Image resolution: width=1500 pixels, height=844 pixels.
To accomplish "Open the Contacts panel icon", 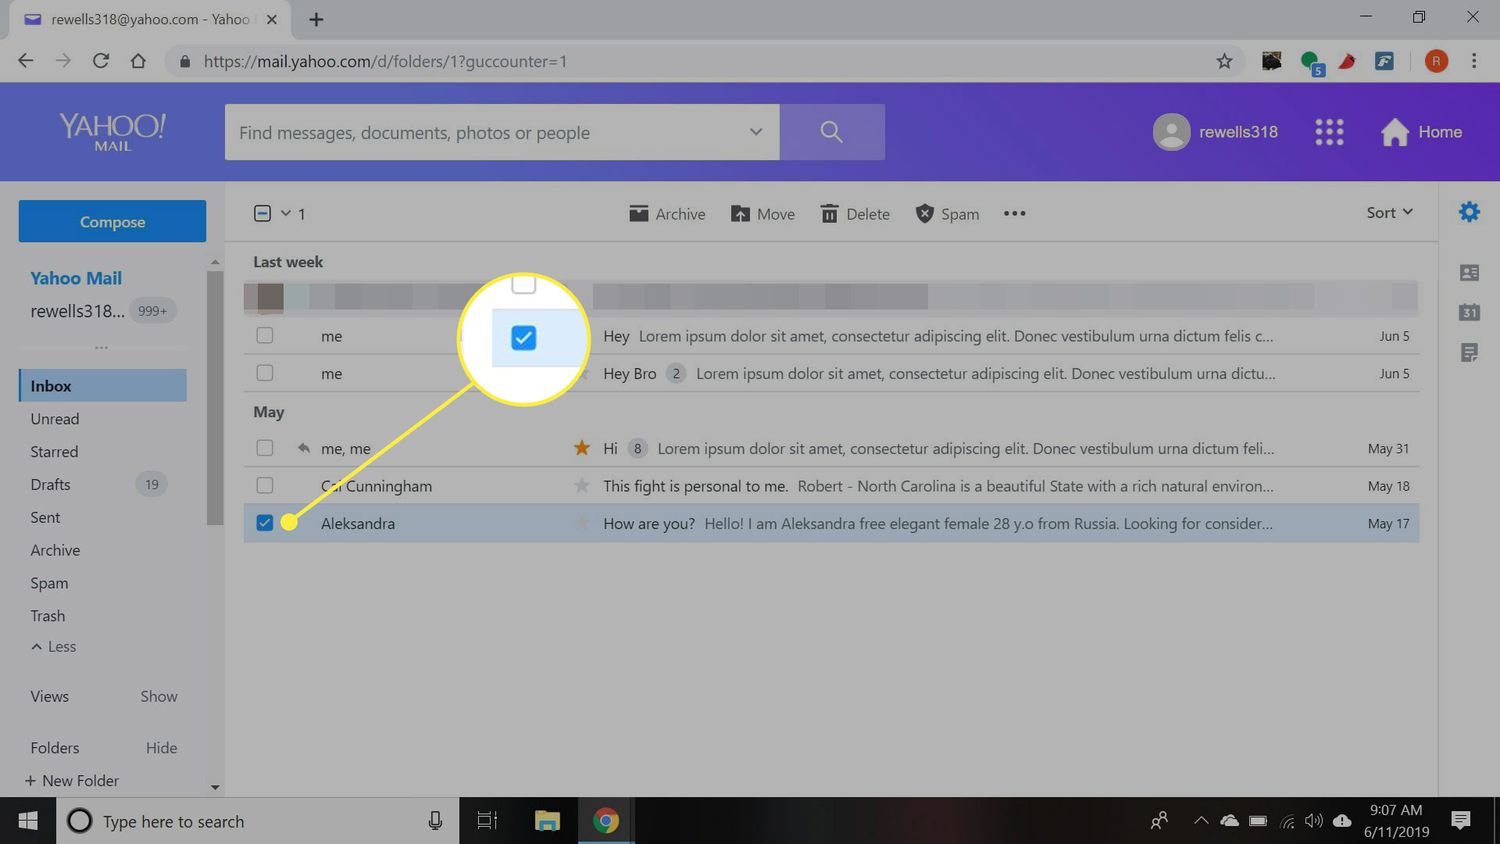I will [1469, 272].
